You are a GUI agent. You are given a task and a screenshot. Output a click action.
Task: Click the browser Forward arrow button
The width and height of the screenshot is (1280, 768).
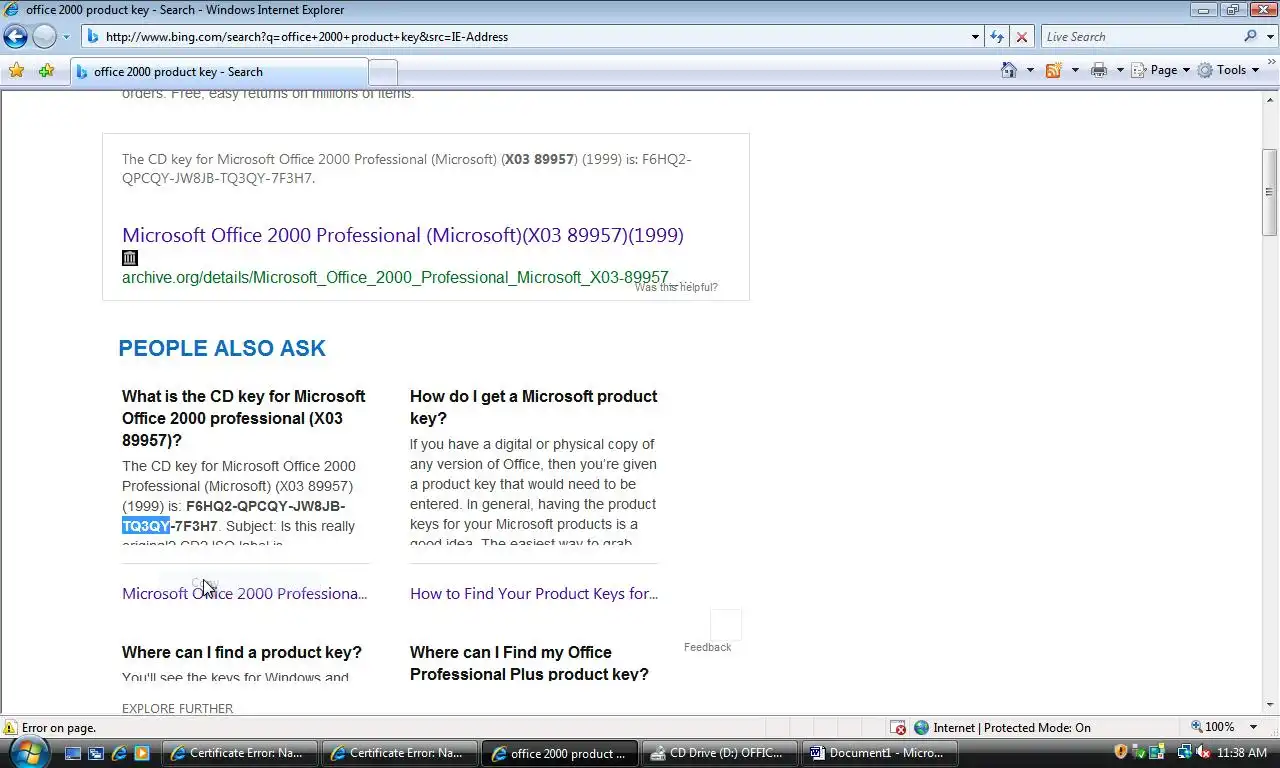pyautogui.click(x=44, y=37)
